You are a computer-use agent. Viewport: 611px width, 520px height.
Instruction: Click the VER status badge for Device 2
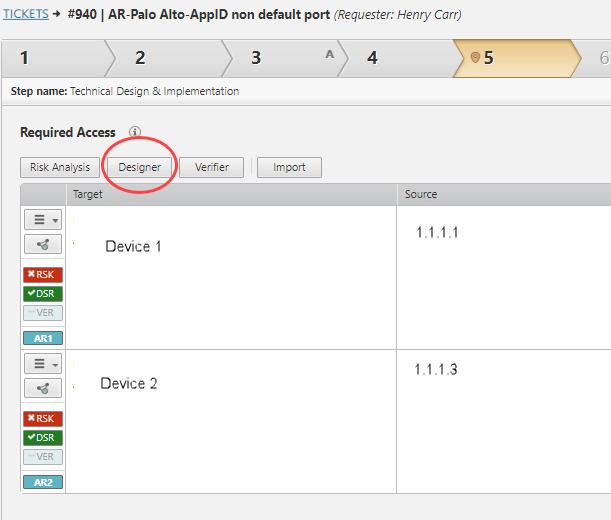[x=42, y=457]
